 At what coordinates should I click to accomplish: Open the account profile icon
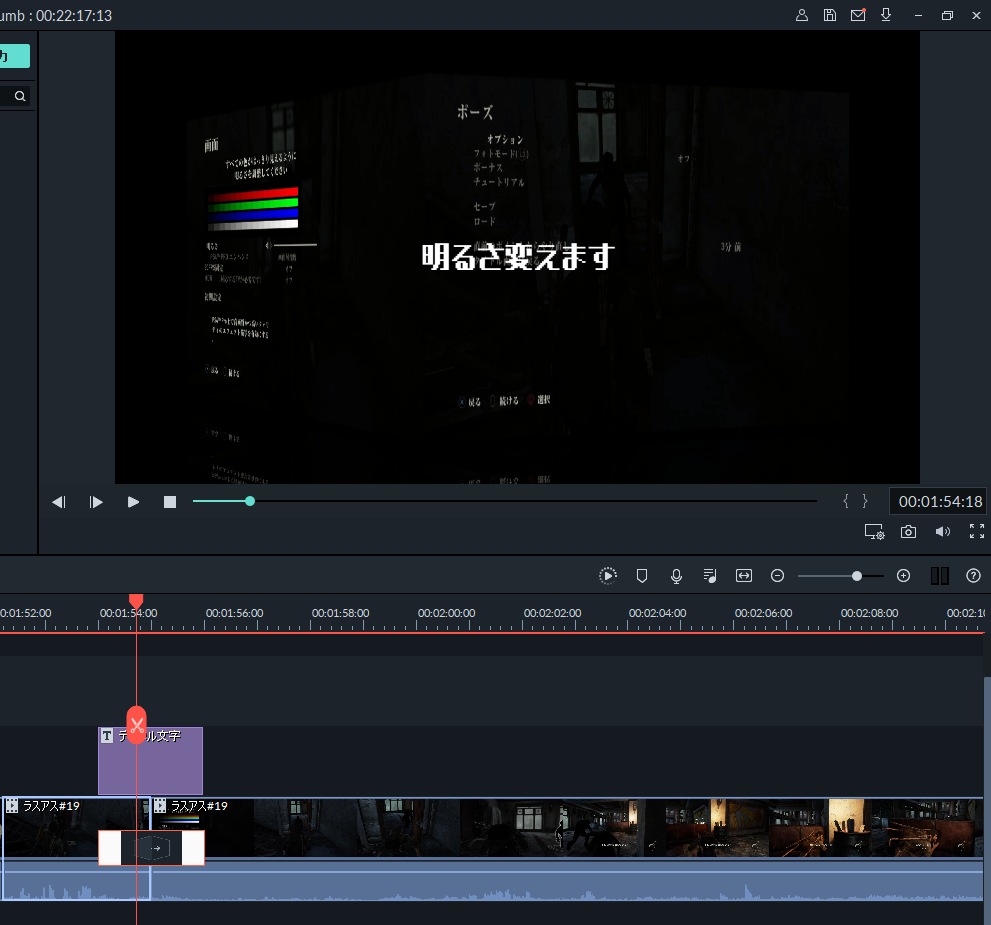801,15
